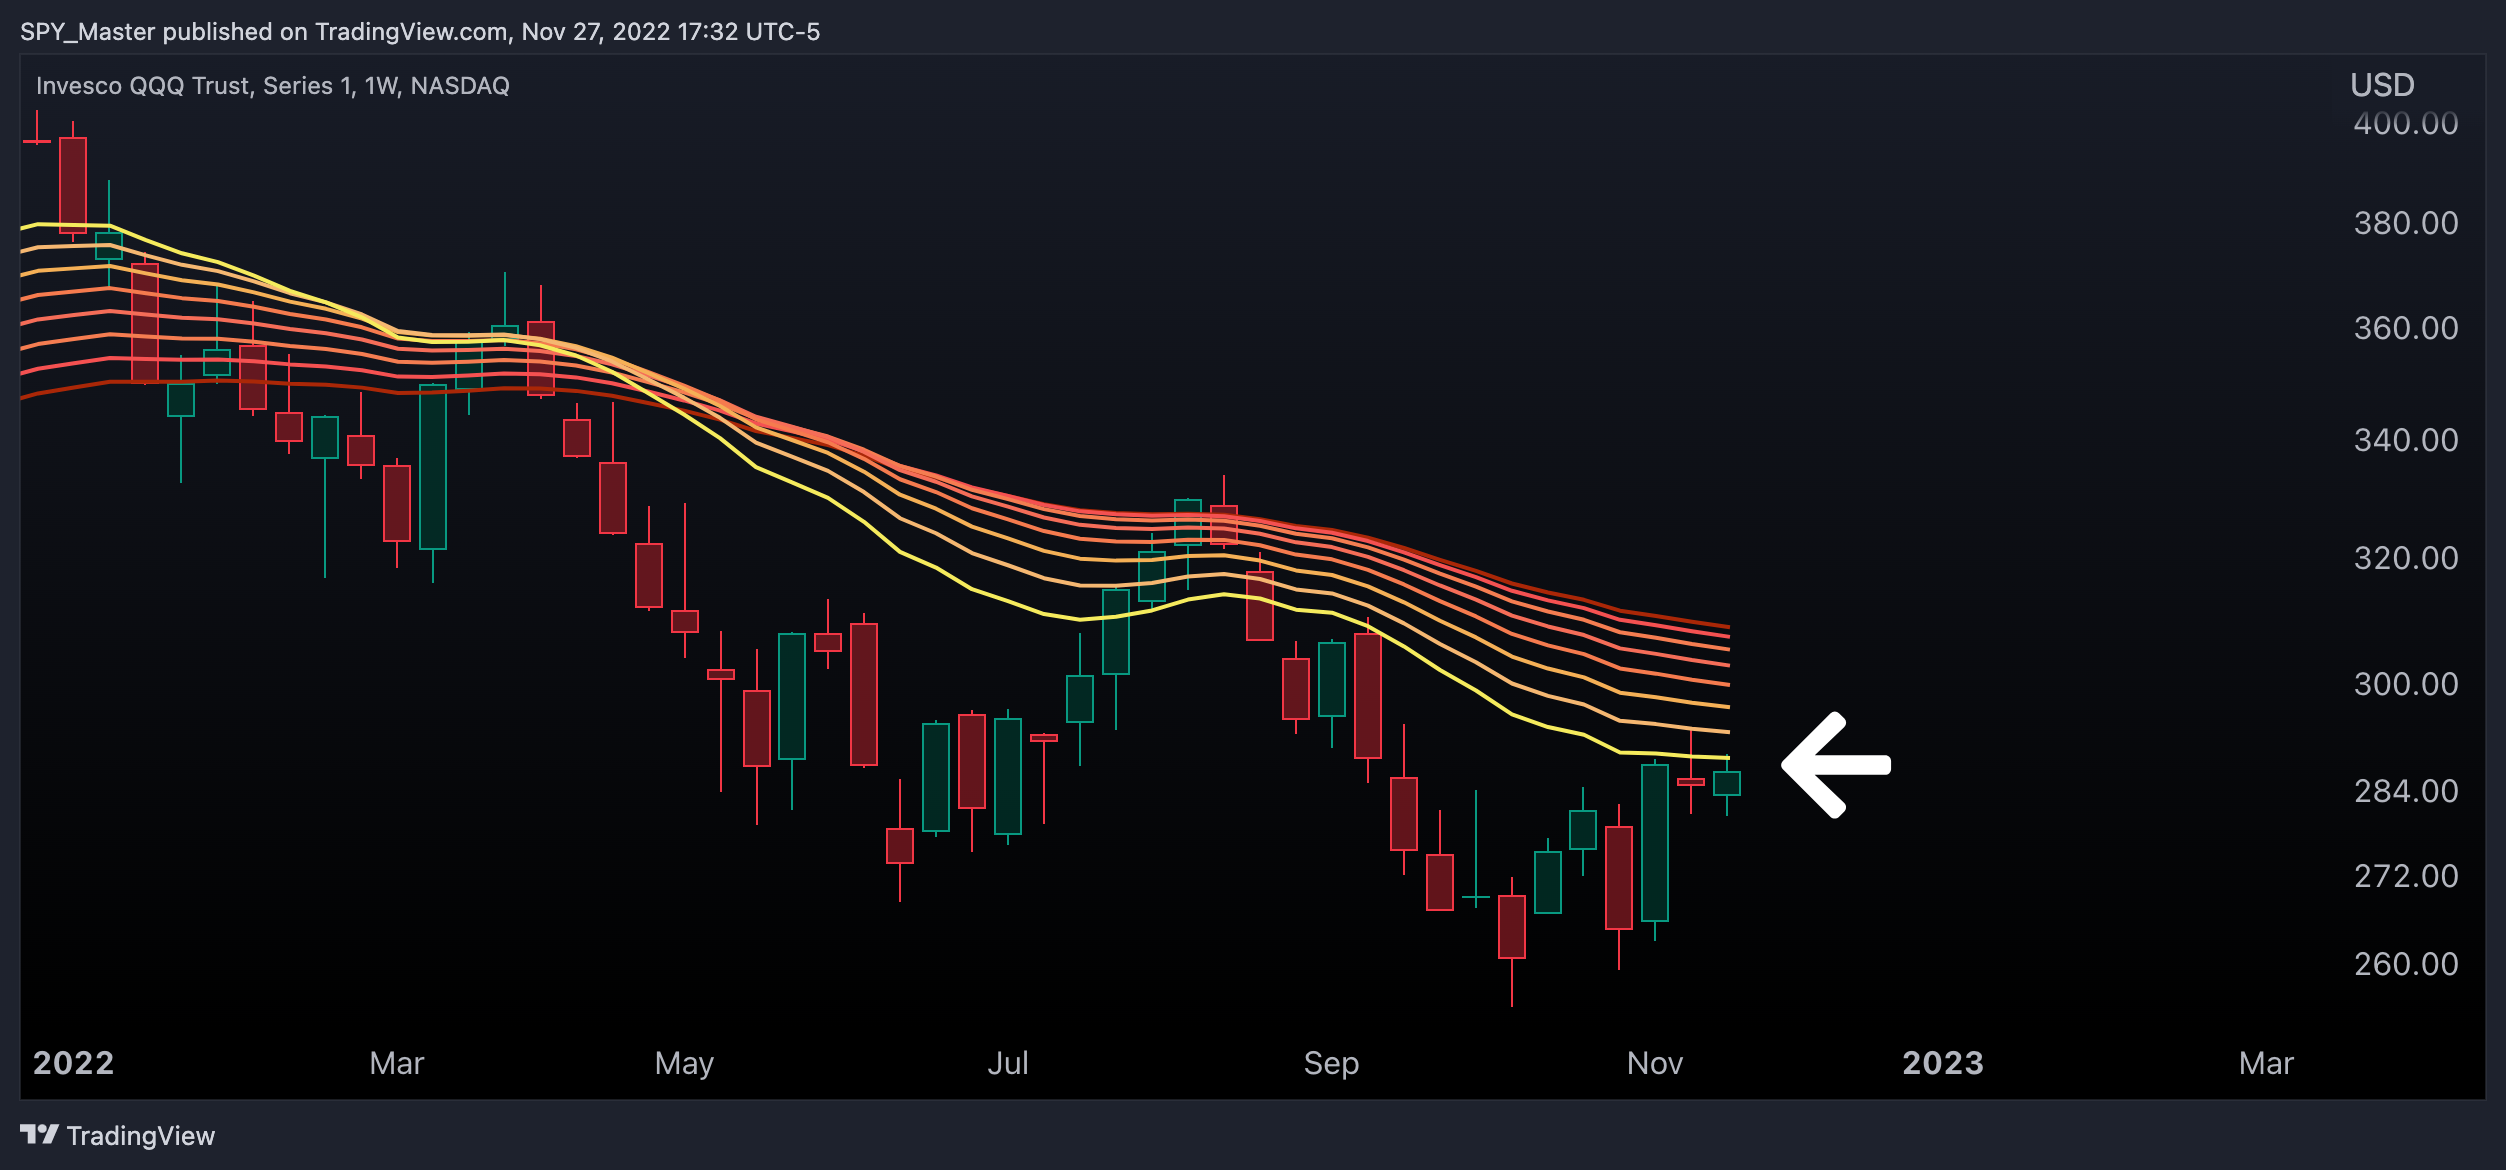Click the 2023 time axis label
This screenshot has height=1170, width=2506.
click(1943, 1063)
